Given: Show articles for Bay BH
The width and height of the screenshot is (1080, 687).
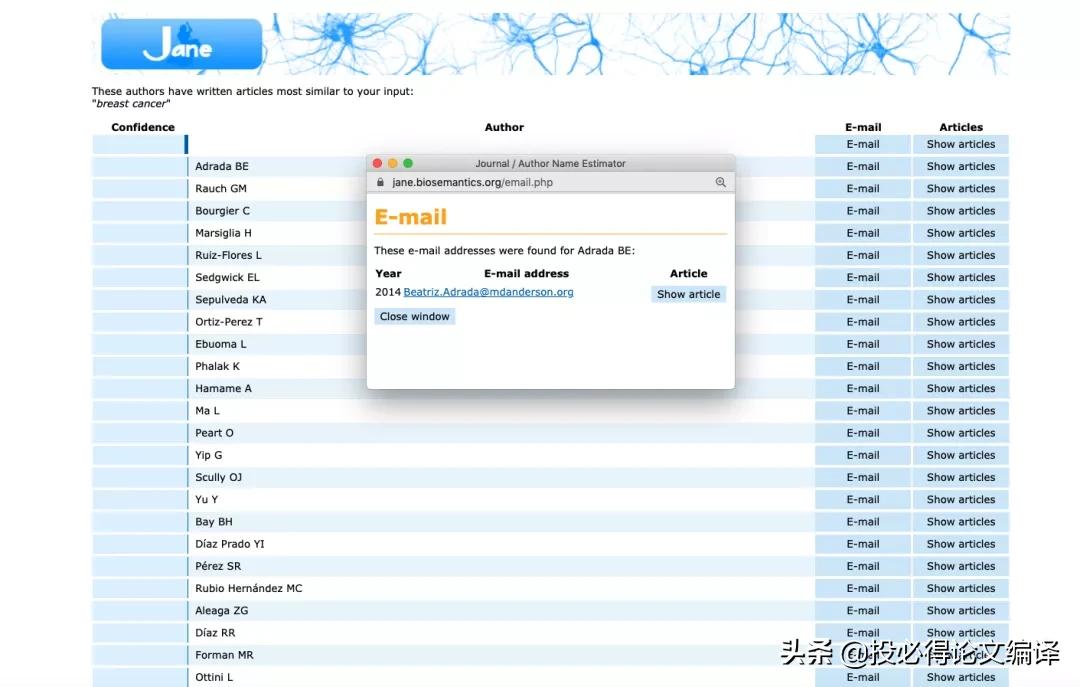Looking at the screenshot, I should tap(961, 522).
